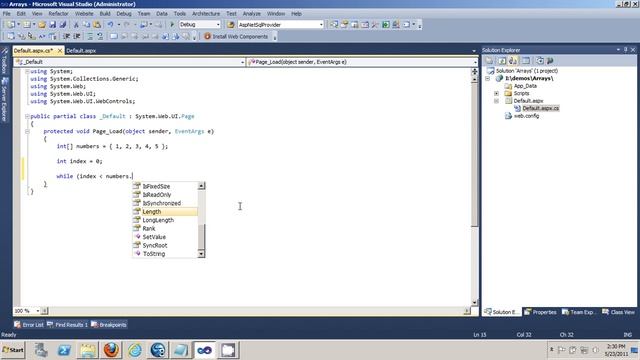The image size is (640, 360).
Task: Click the Increase Indent icon
Action: click(x=76, y=37)
